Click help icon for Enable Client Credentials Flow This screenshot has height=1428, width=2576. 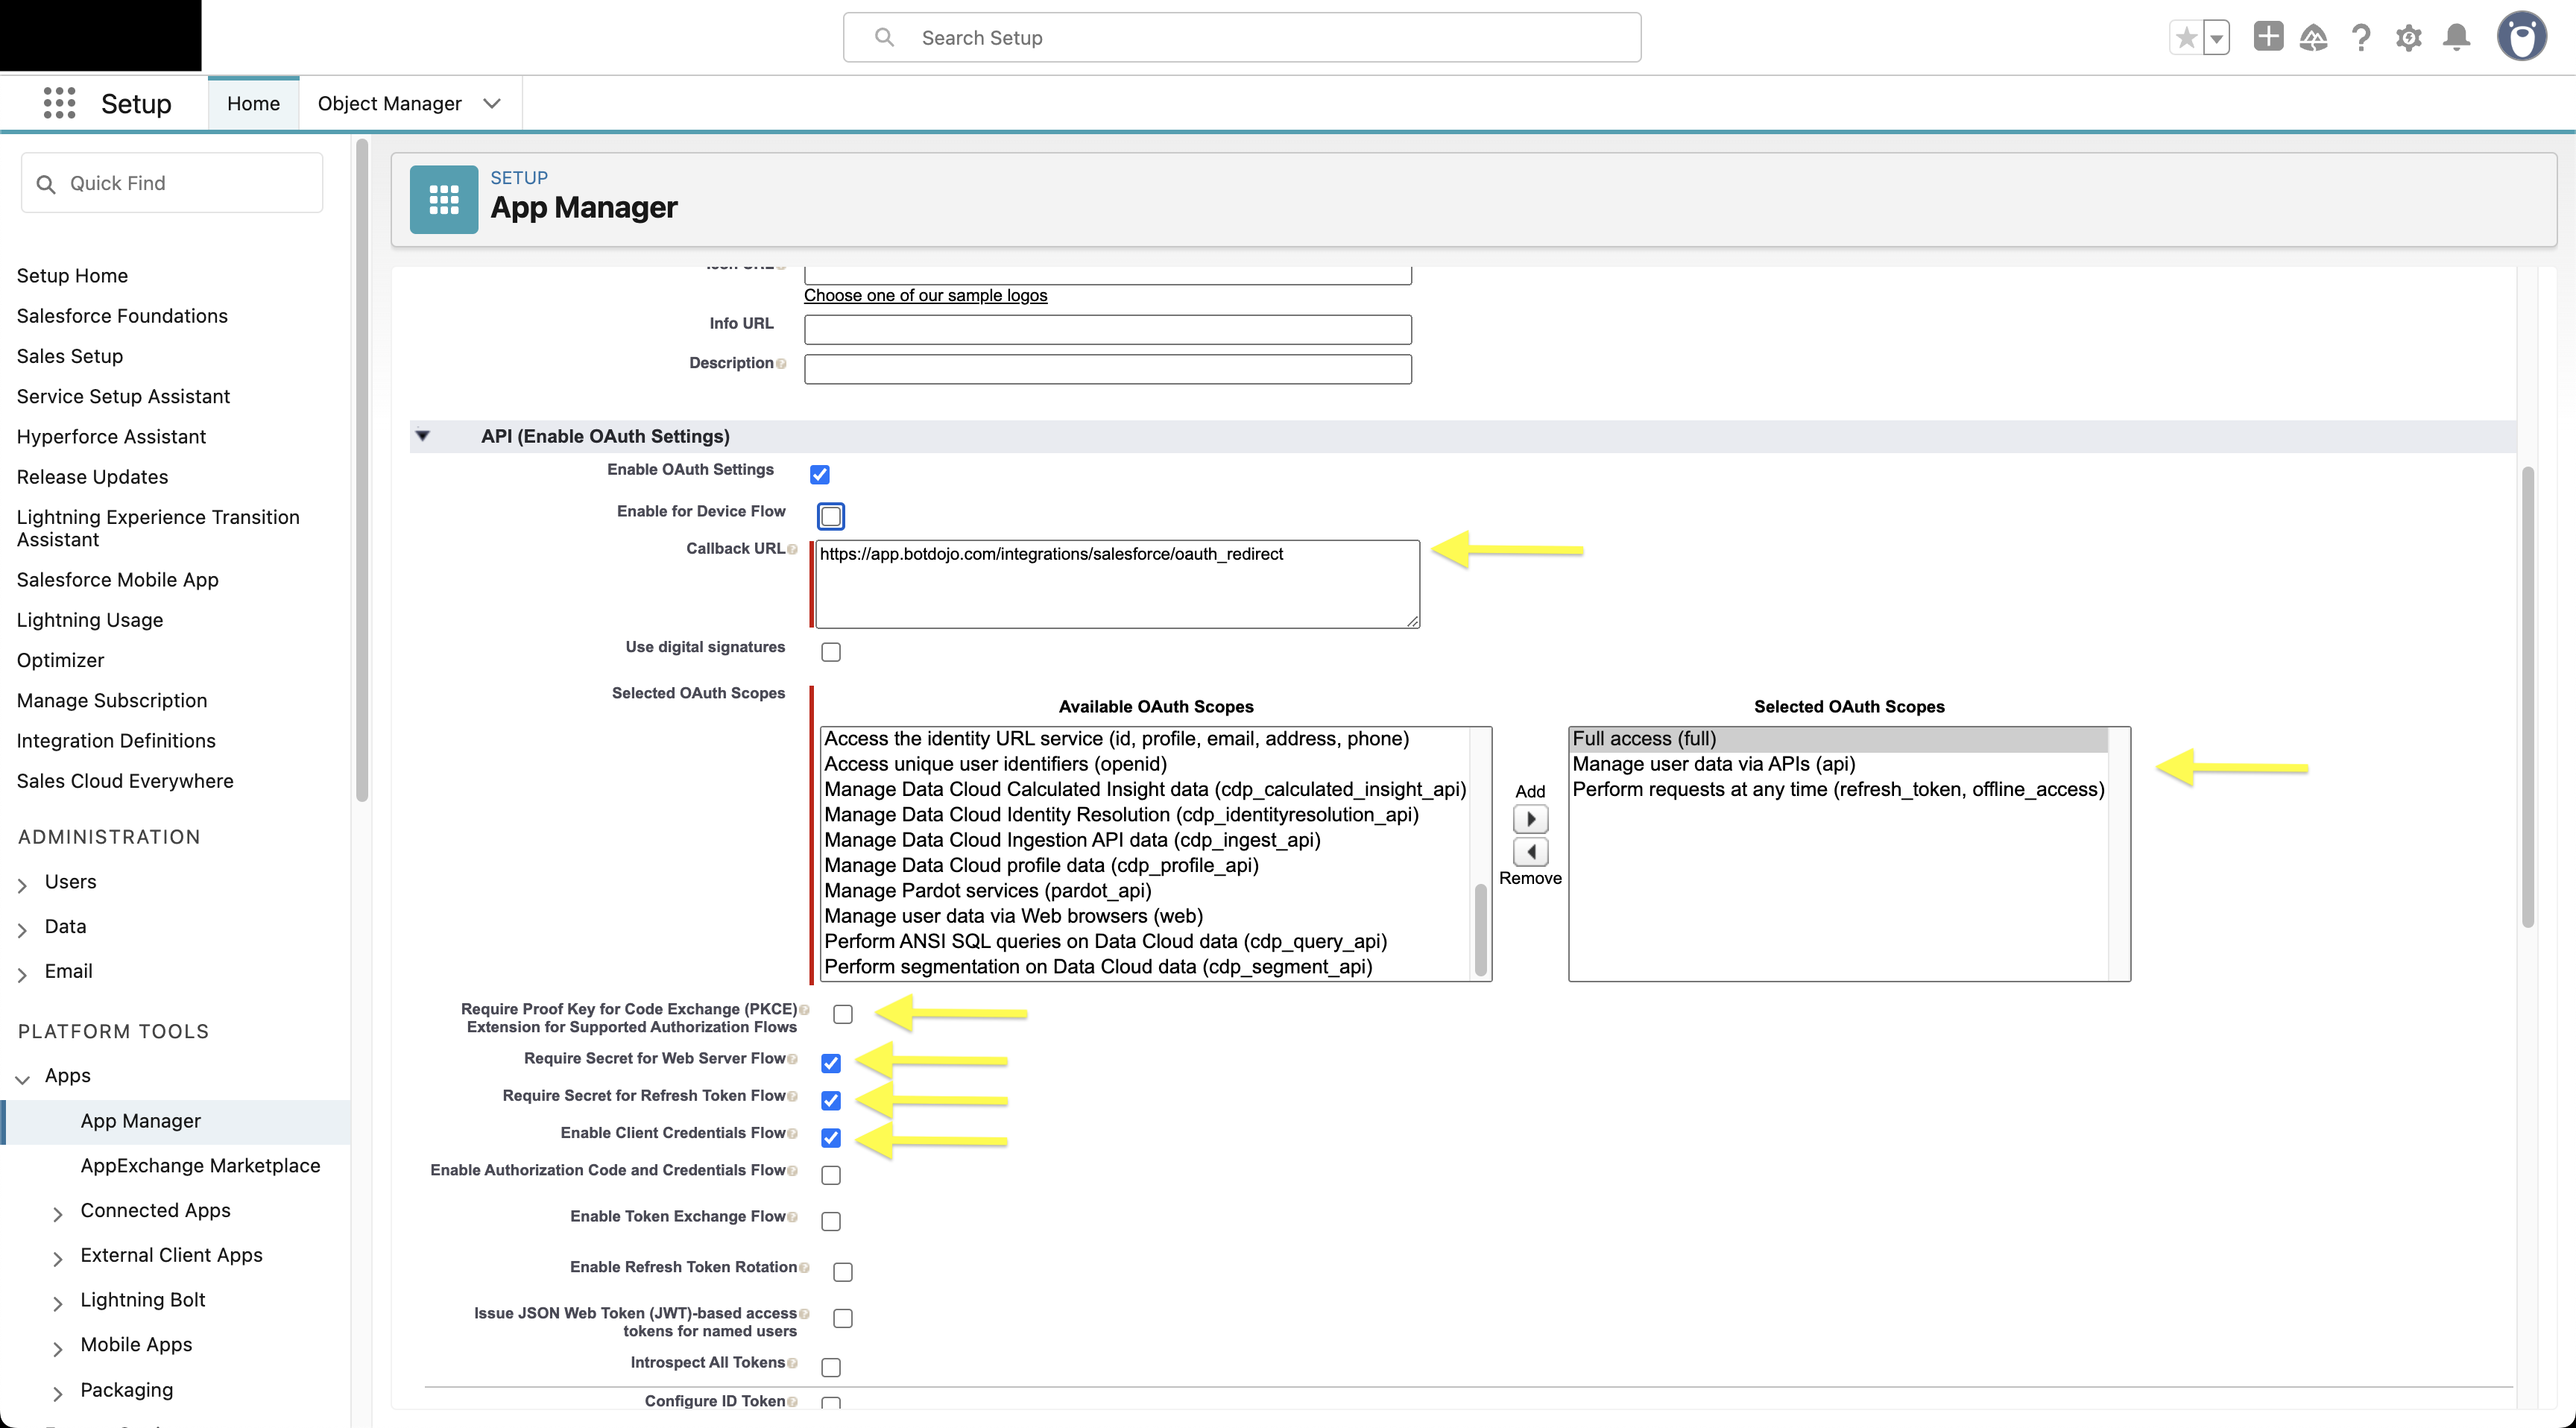(x=792, y=1133)
